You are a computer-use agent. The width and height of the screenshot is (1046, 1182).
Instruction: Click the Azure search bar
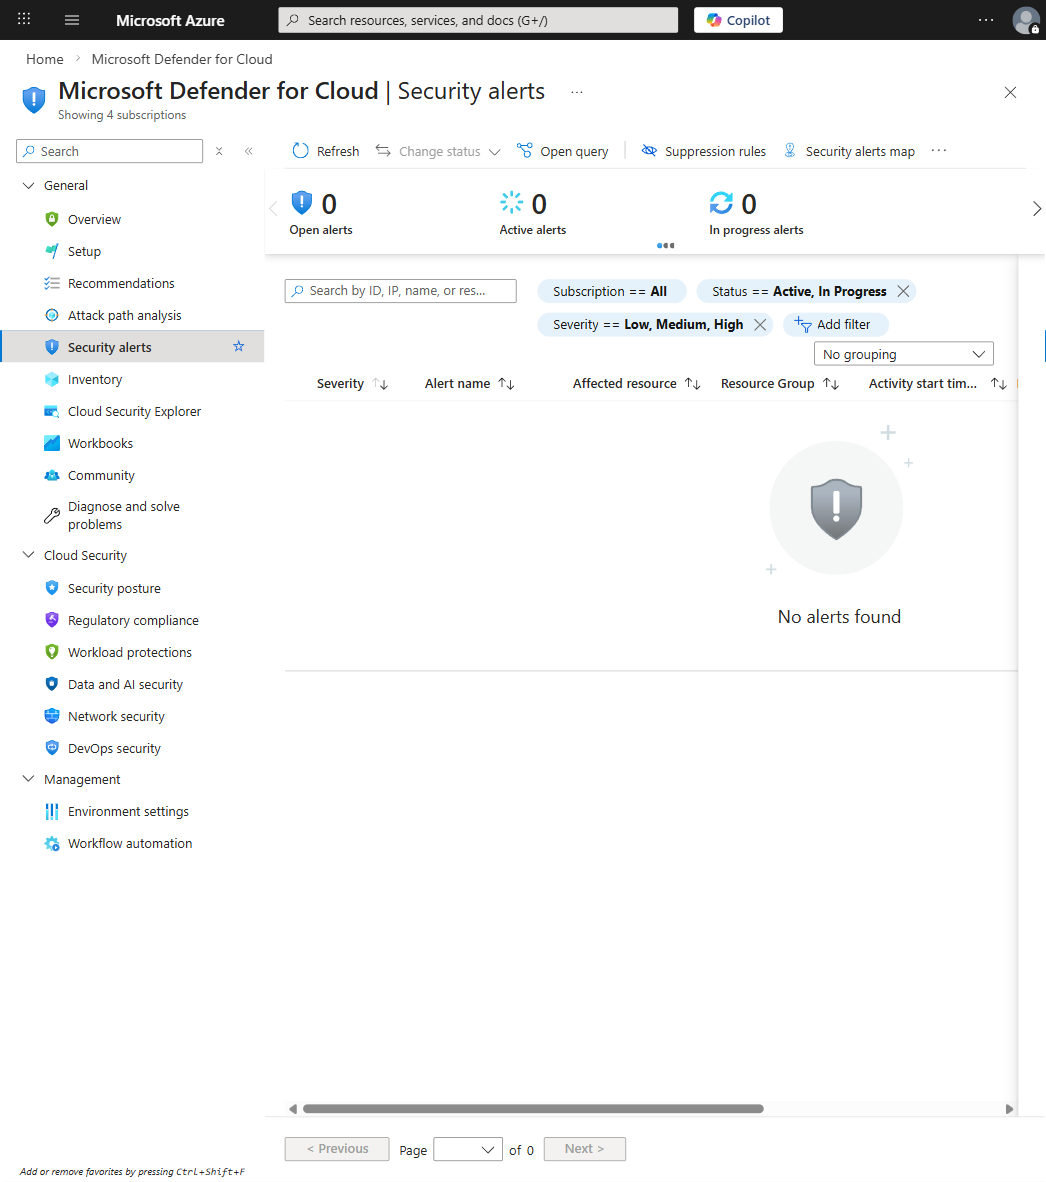click(x=478, y=20)
